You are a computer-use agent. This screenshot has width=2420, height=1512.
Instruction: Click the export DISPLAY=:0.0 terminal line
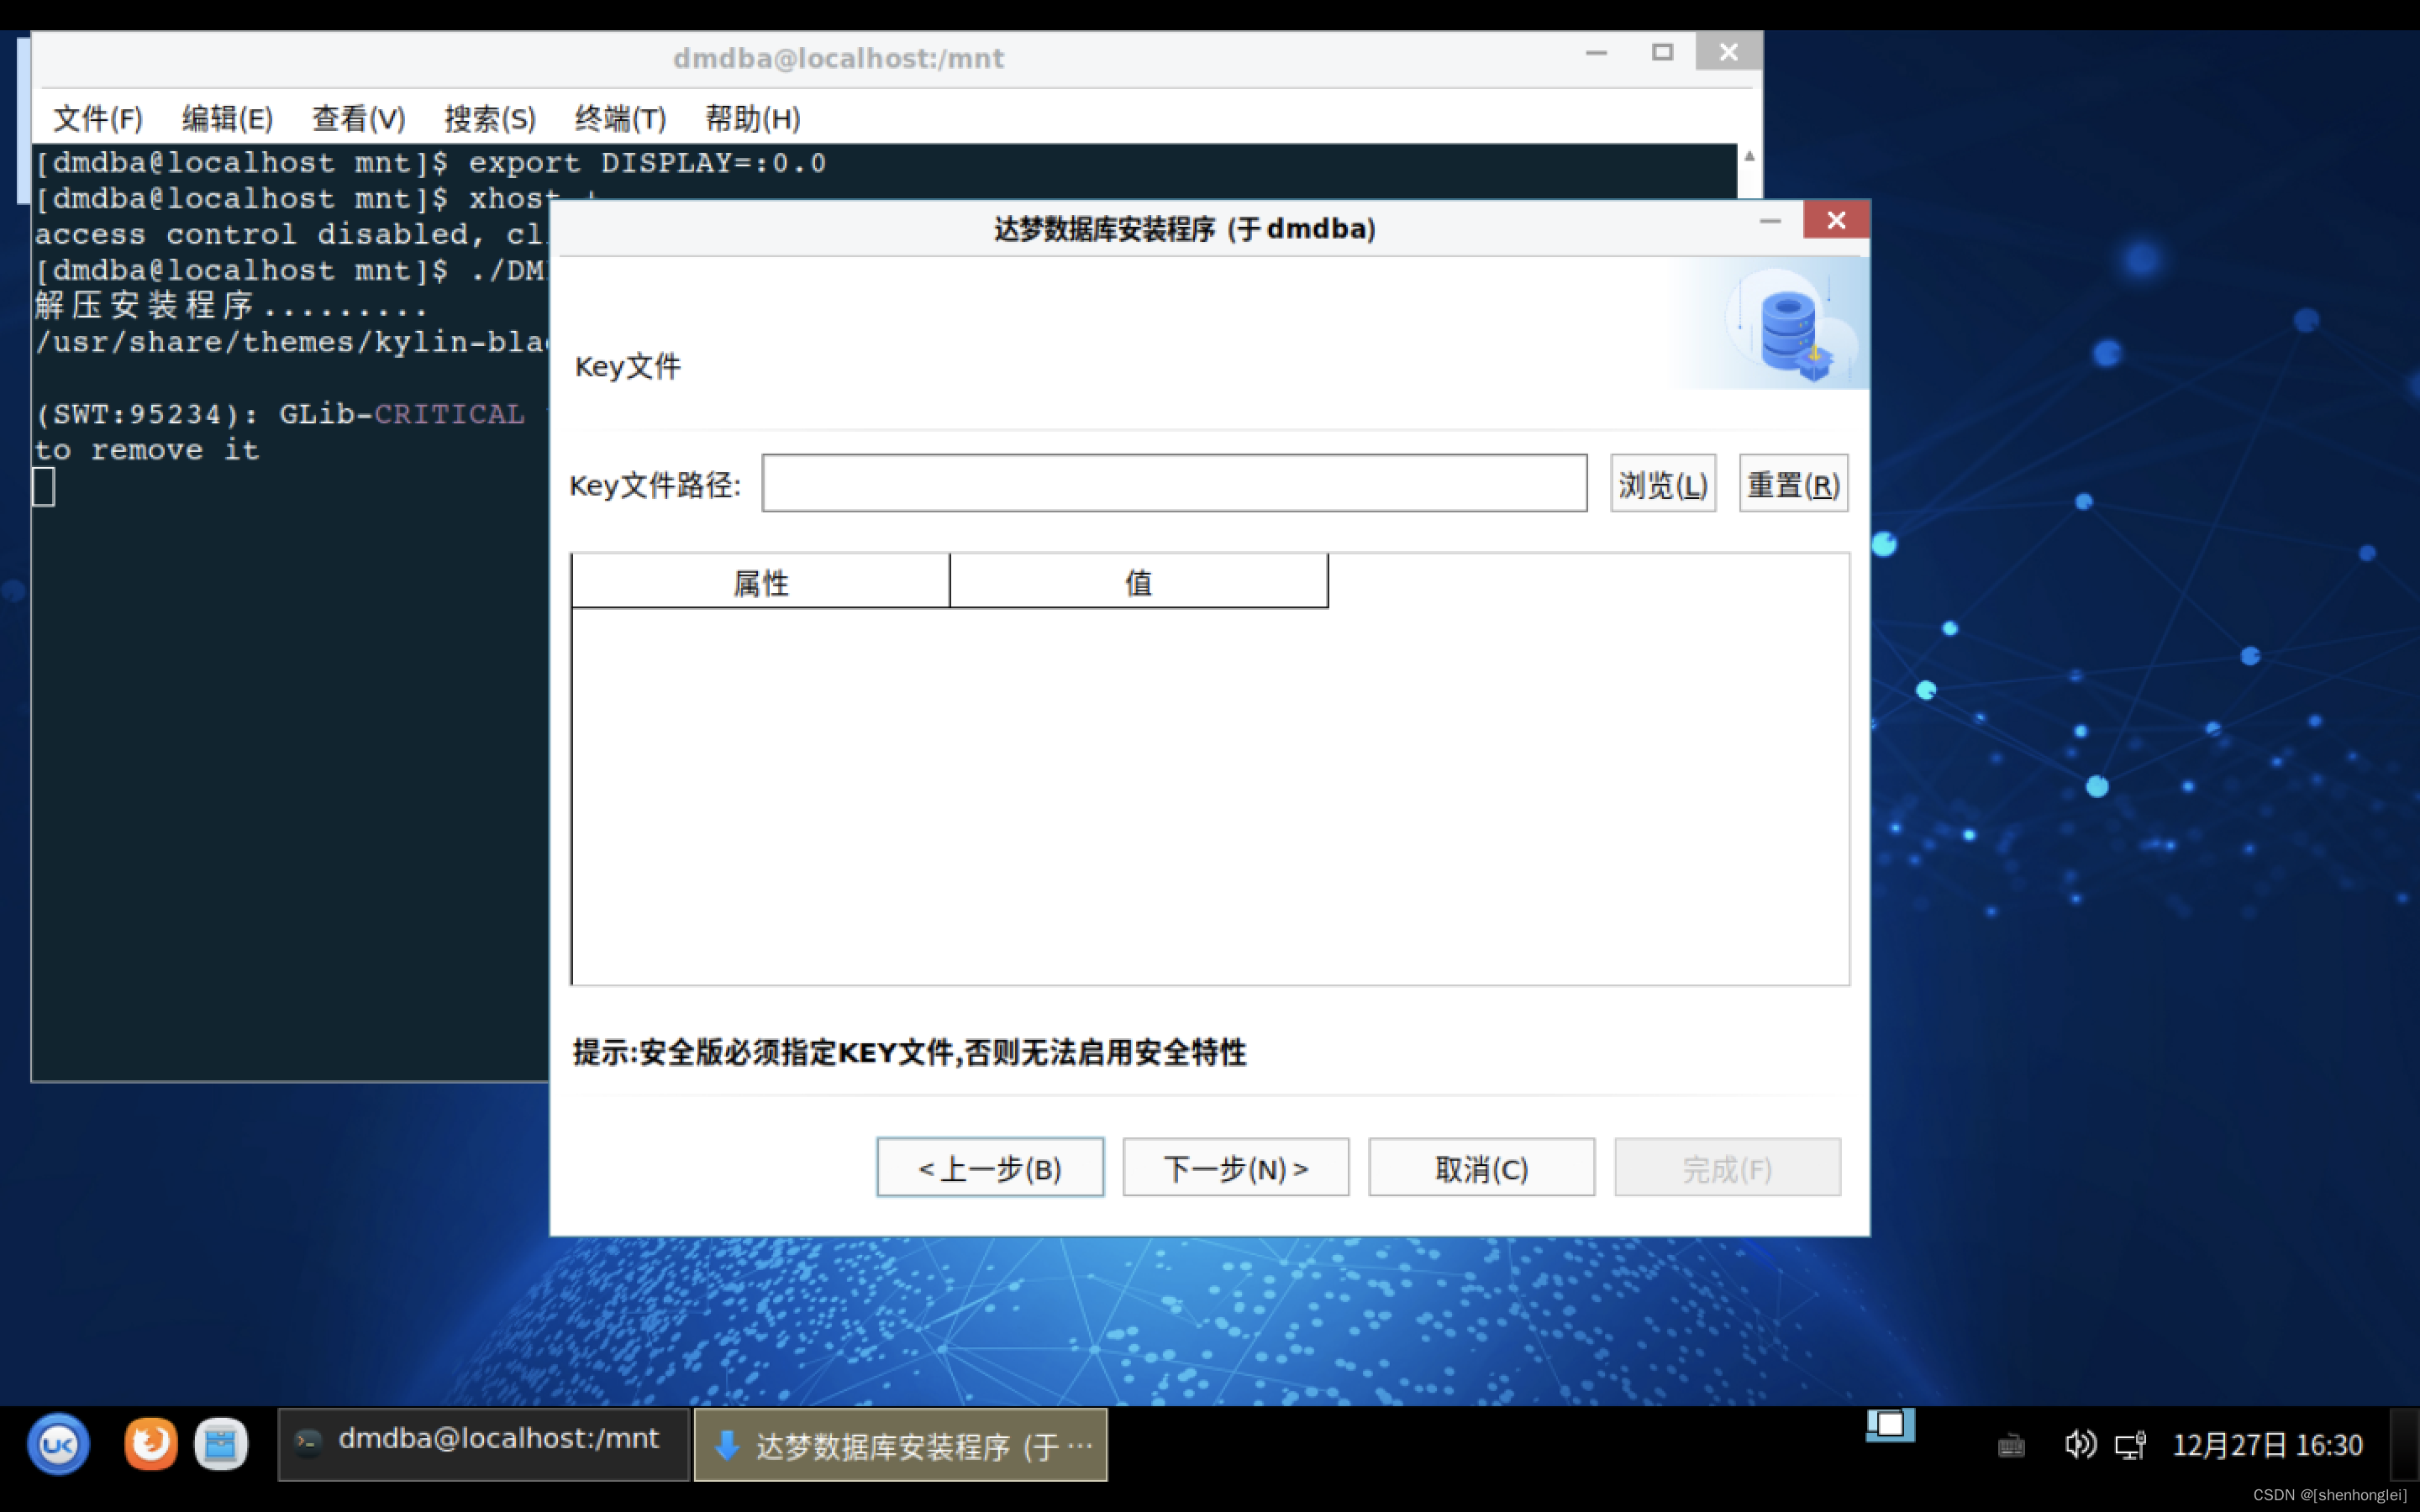pos(430,163)
